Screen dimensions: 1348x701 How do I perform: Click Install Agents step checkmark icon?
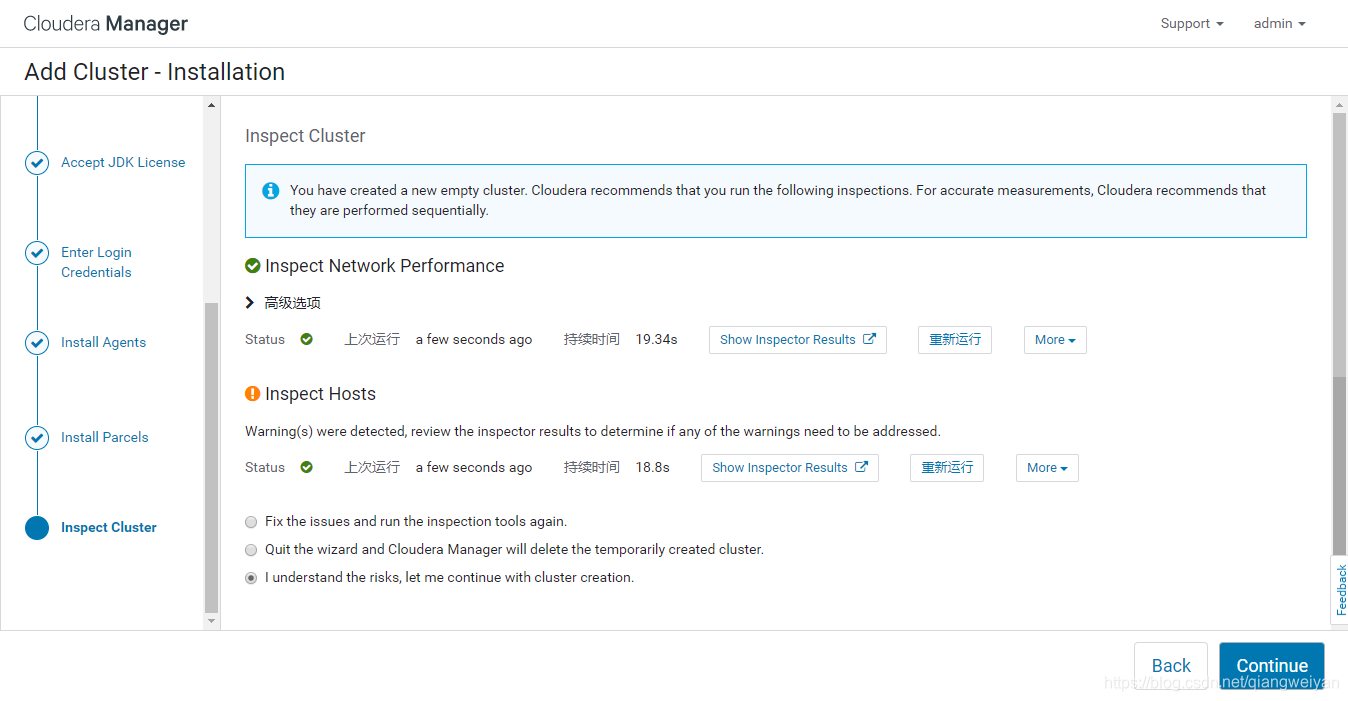coord(37,343)
